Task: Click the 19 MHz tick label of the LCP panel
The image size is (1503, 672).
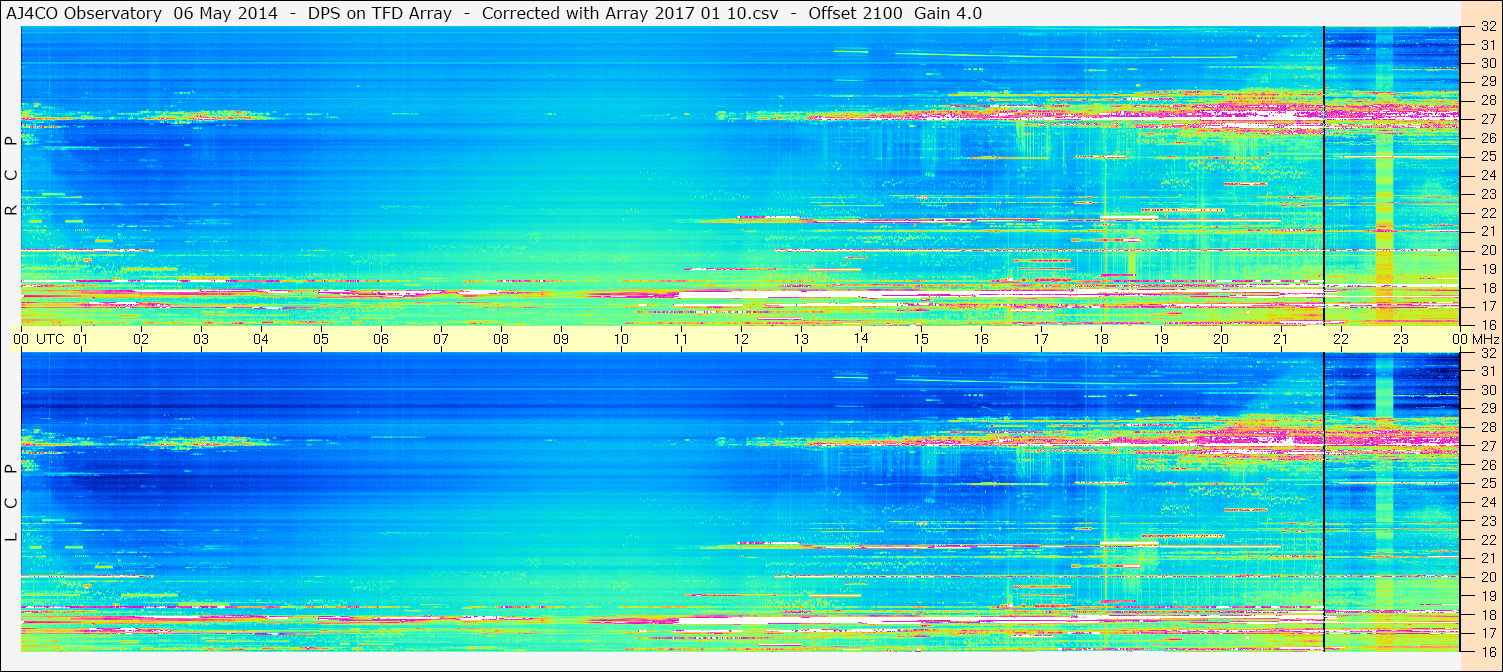Action: coord(1488,596)
